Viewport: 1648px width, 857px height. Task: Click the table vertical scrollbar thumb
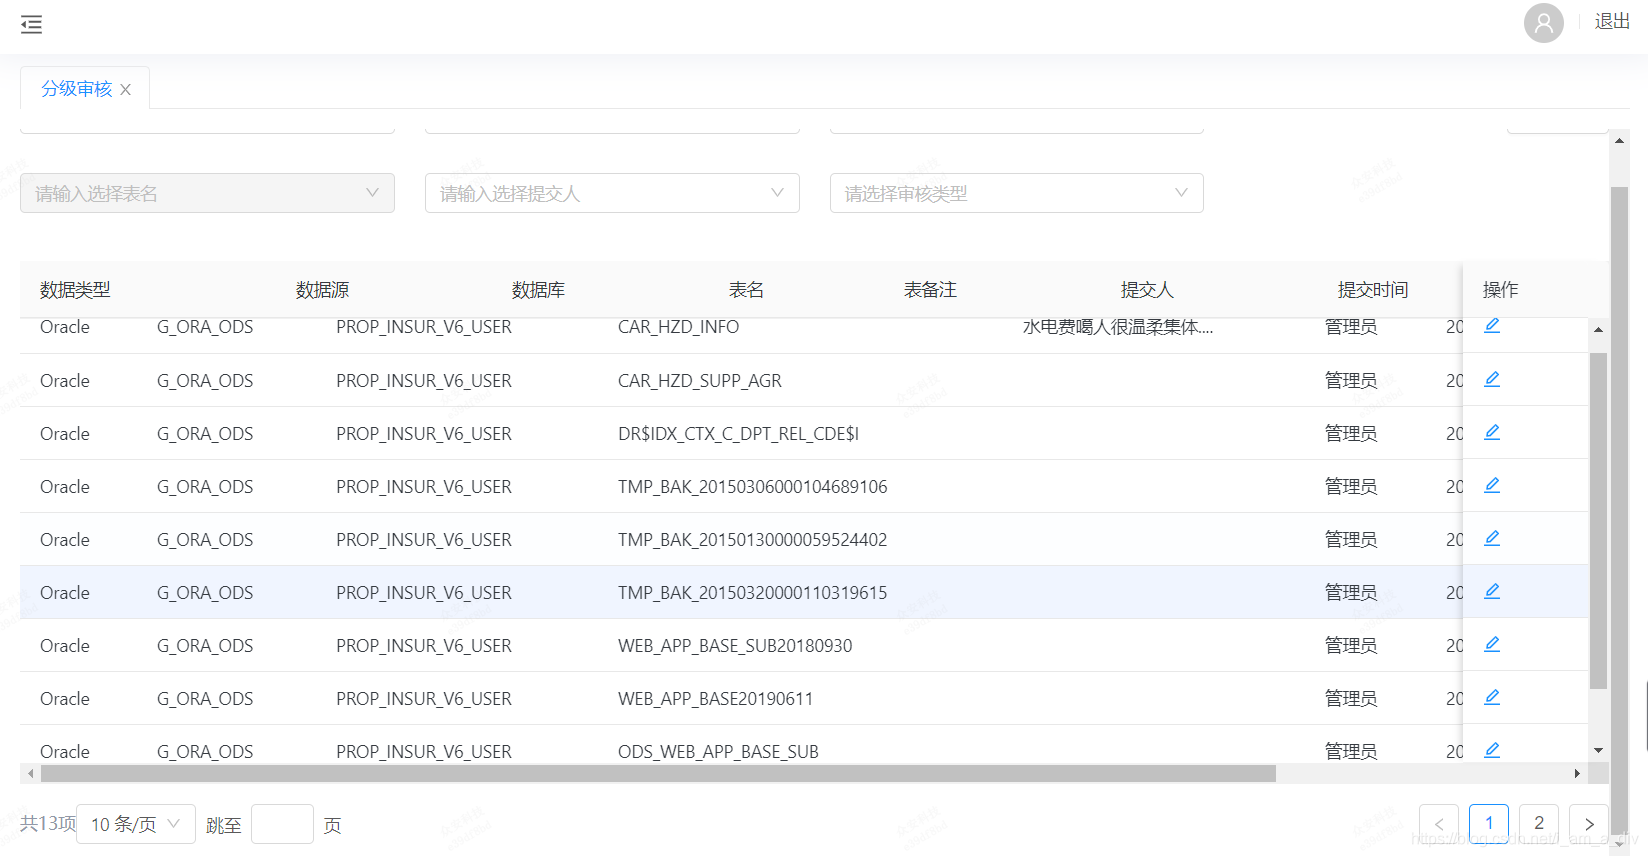coord(1598,520)
